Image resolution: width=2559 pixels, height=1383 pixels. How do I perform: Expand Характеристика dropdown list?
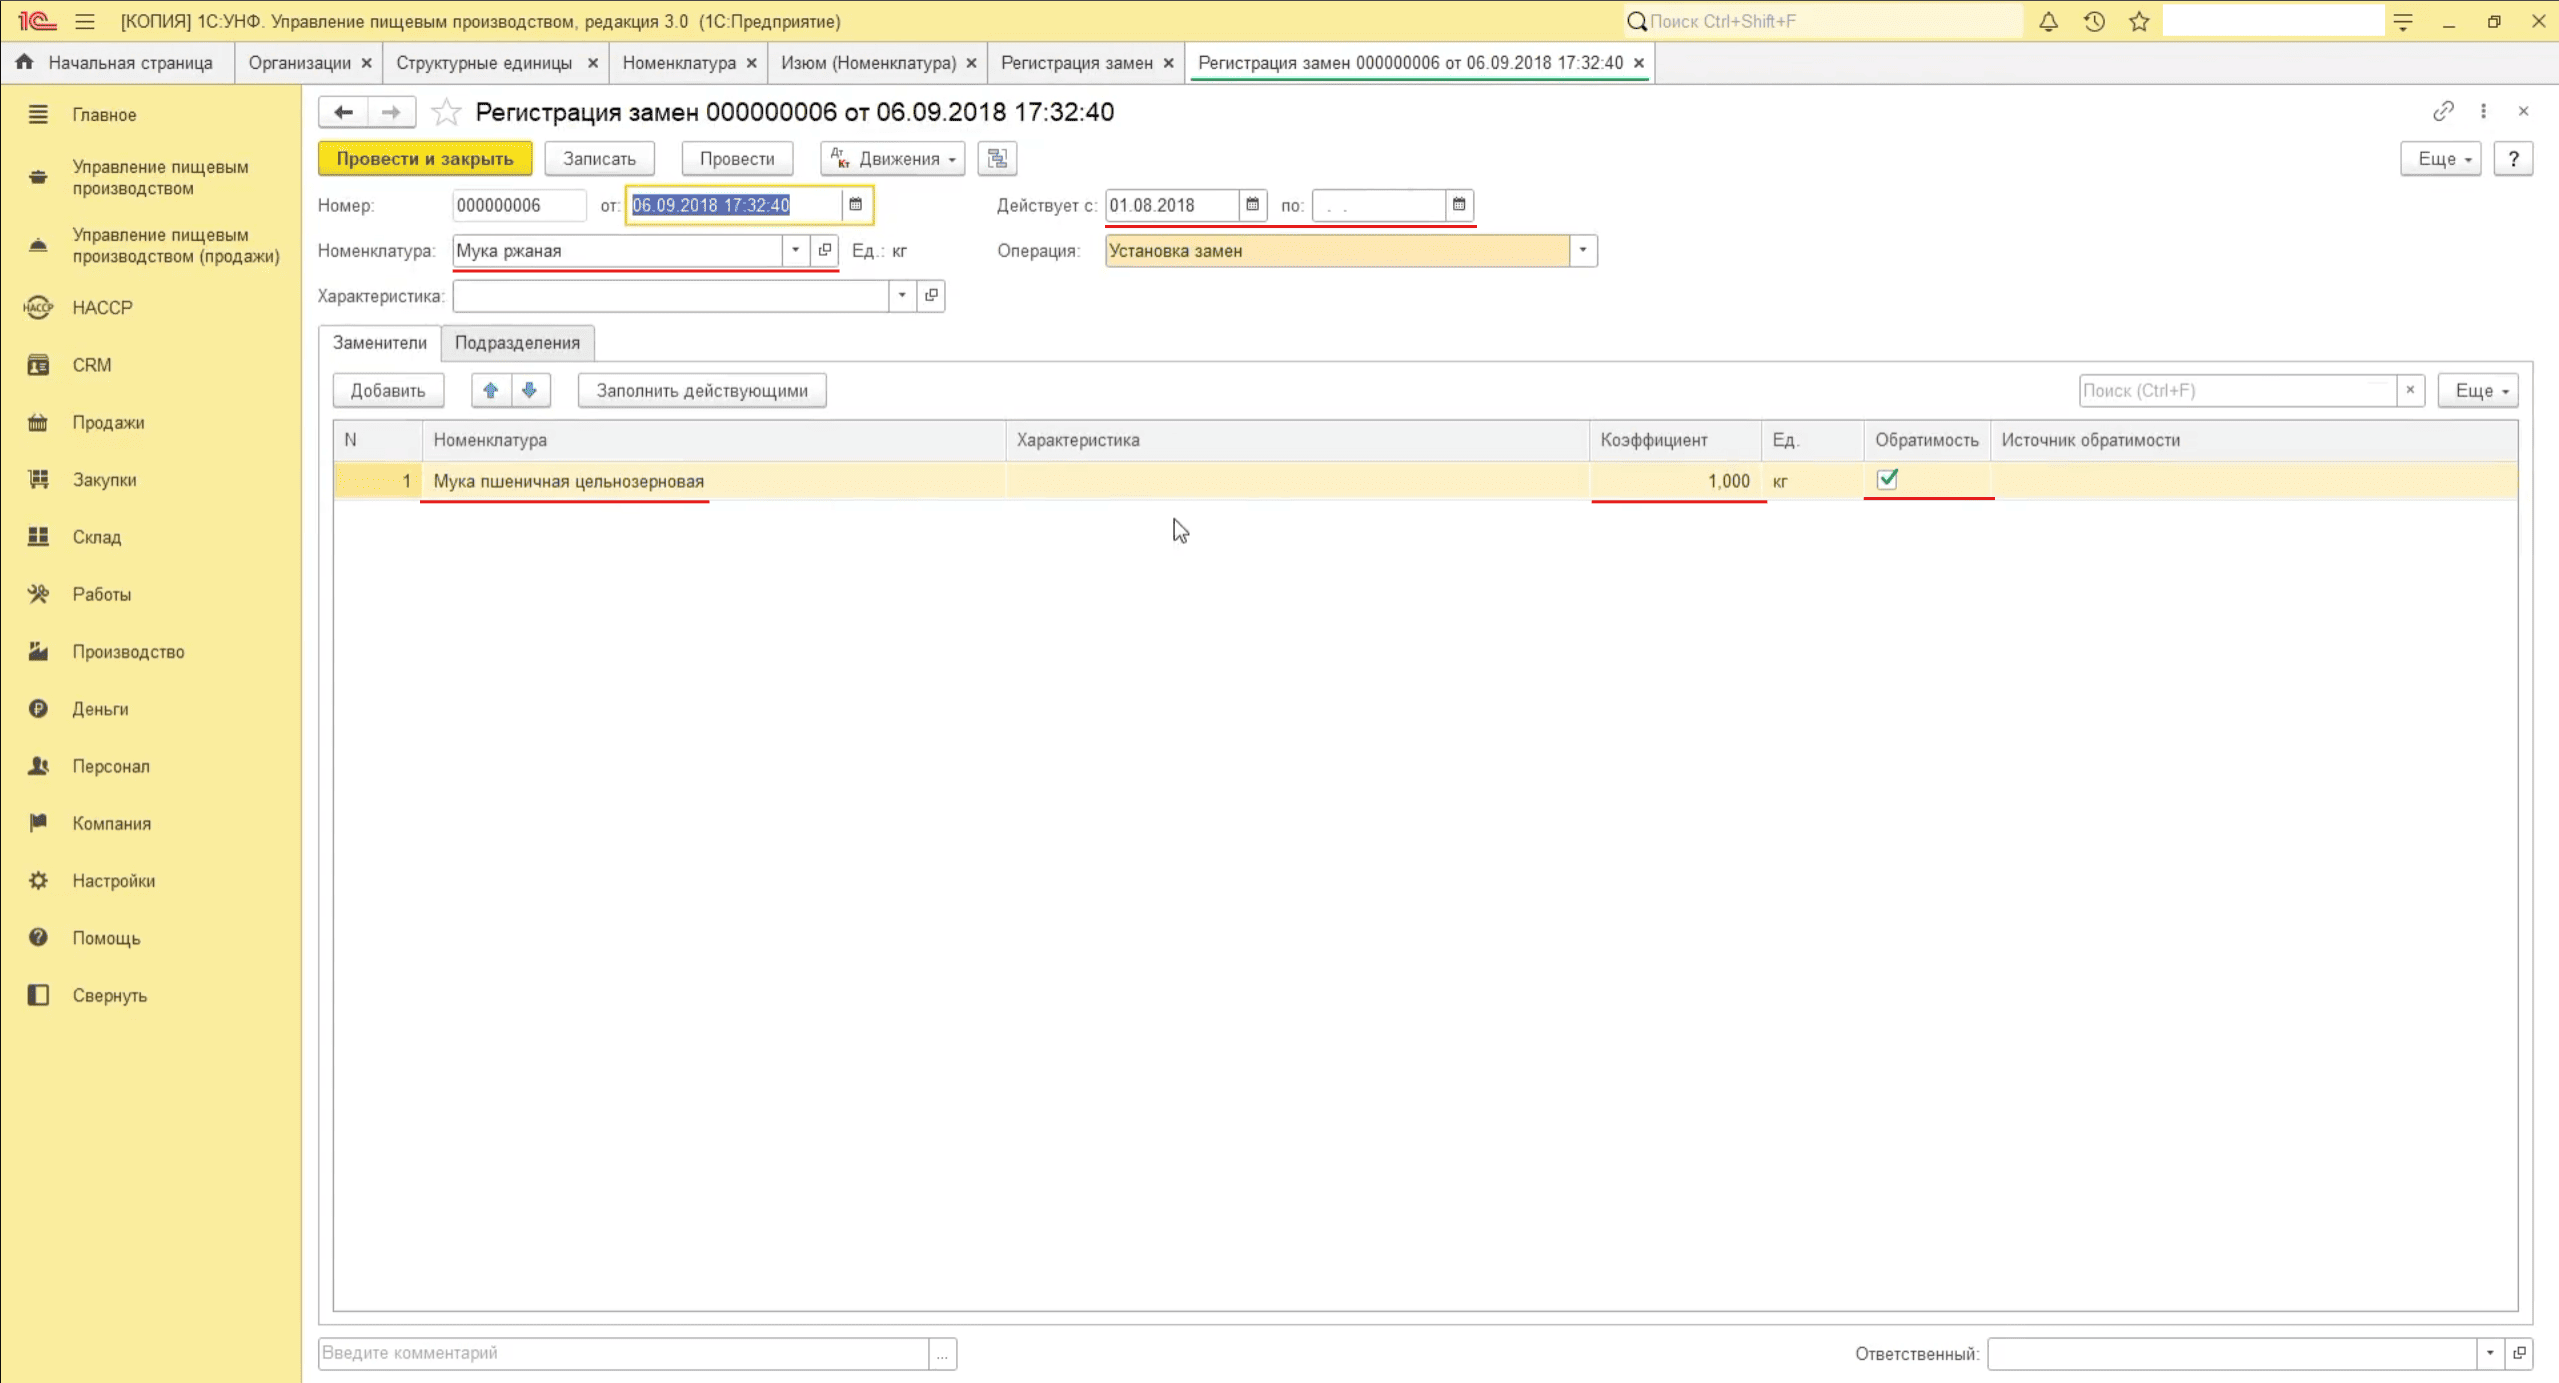[x=902, y=295]
